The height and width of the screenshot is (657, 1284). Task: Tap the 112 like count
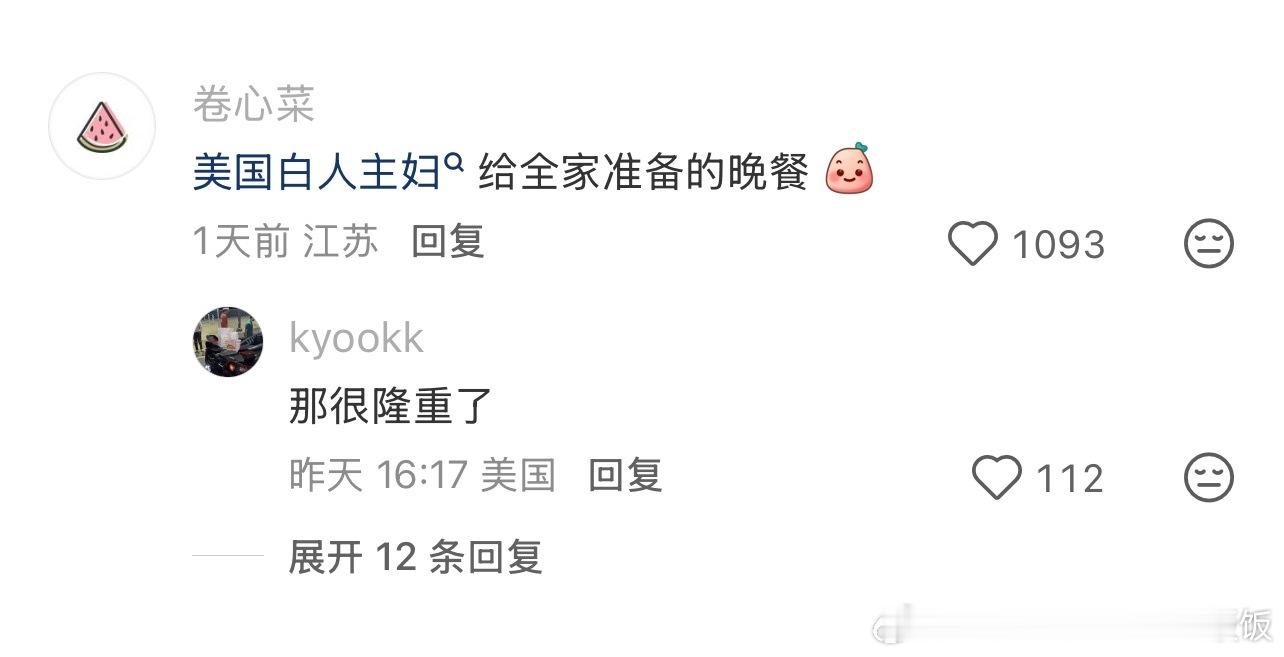tap(1069, 478)
